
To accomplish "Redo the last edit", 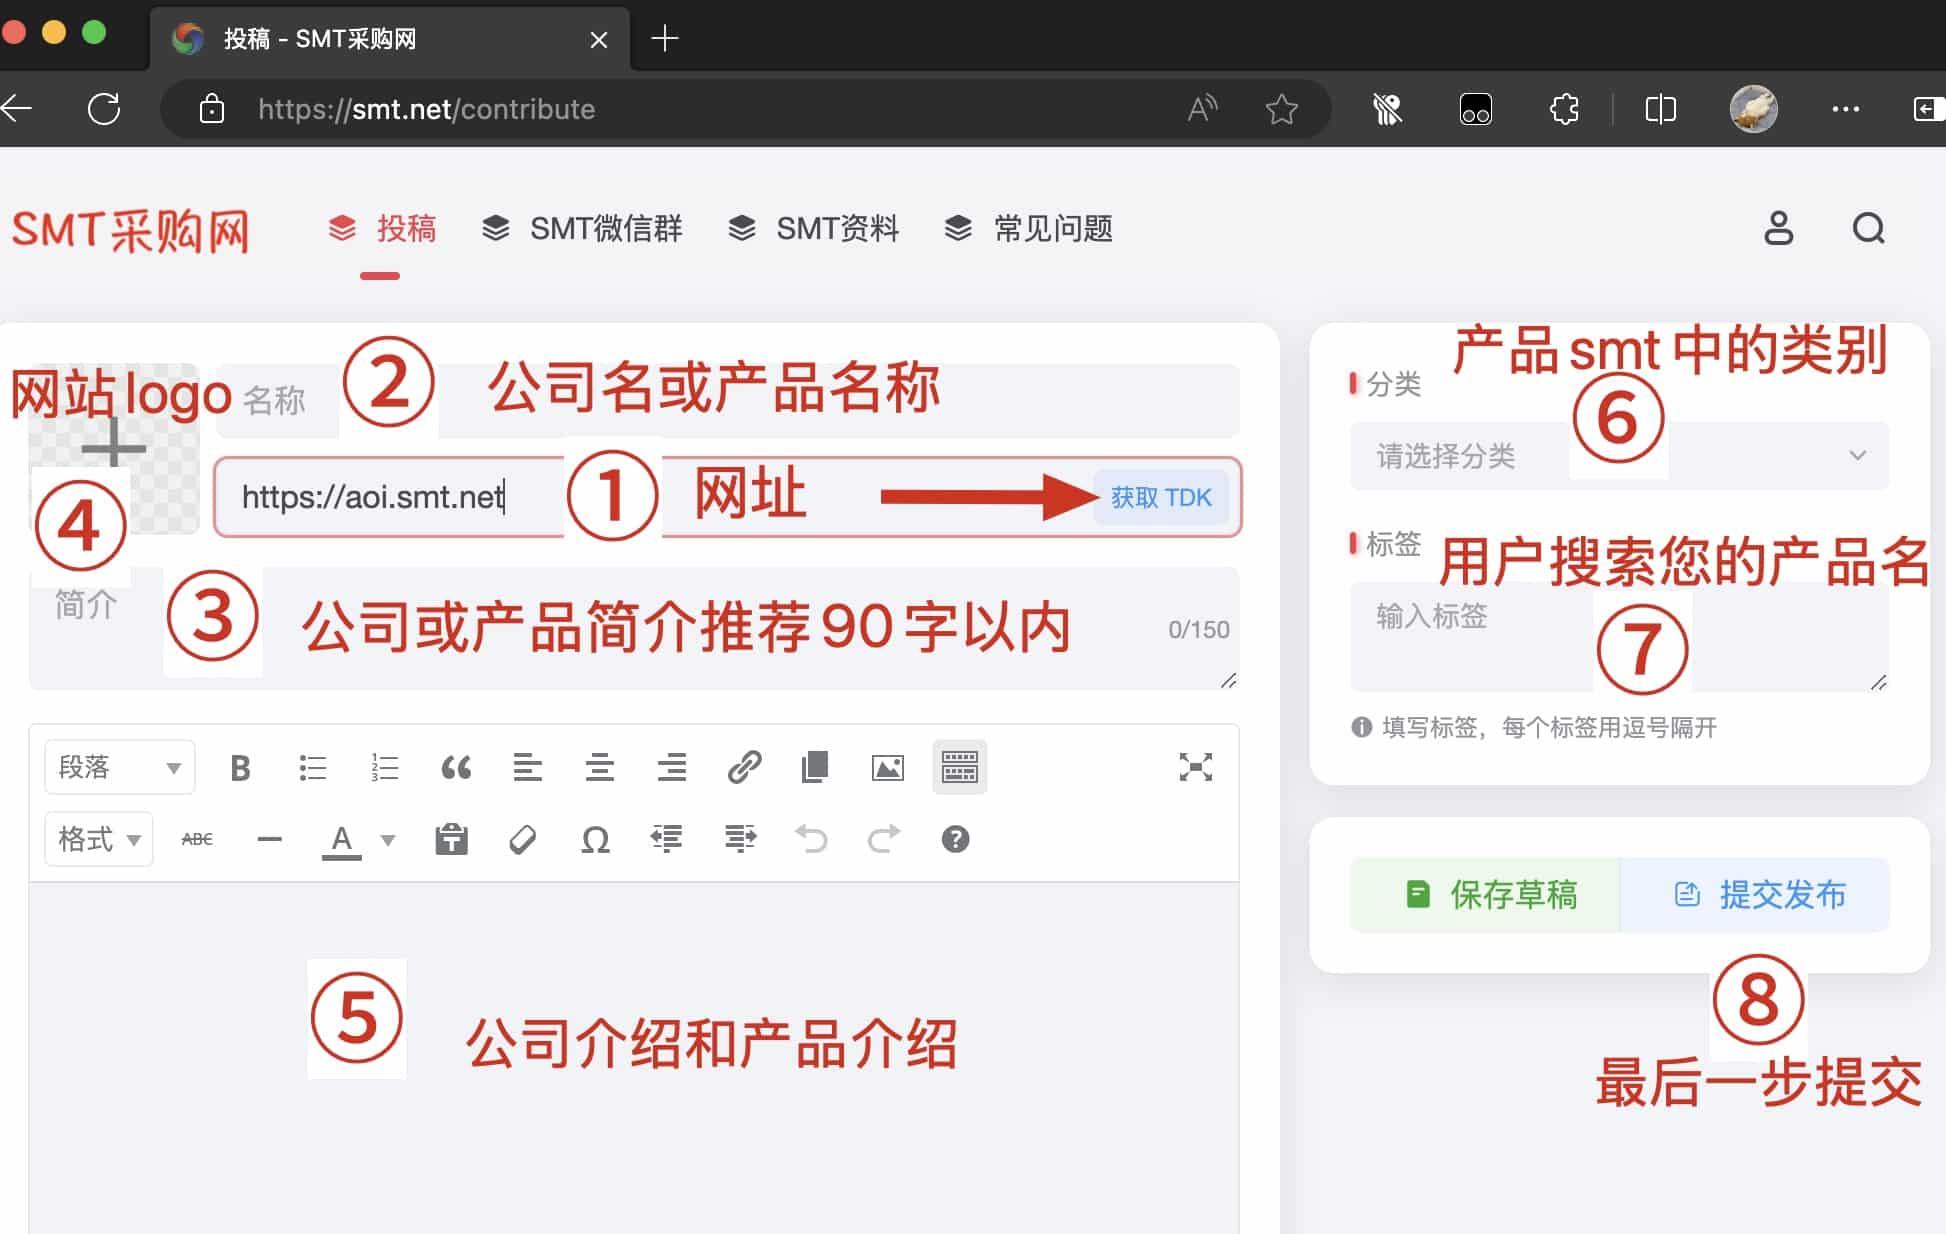I will (884, 839).
